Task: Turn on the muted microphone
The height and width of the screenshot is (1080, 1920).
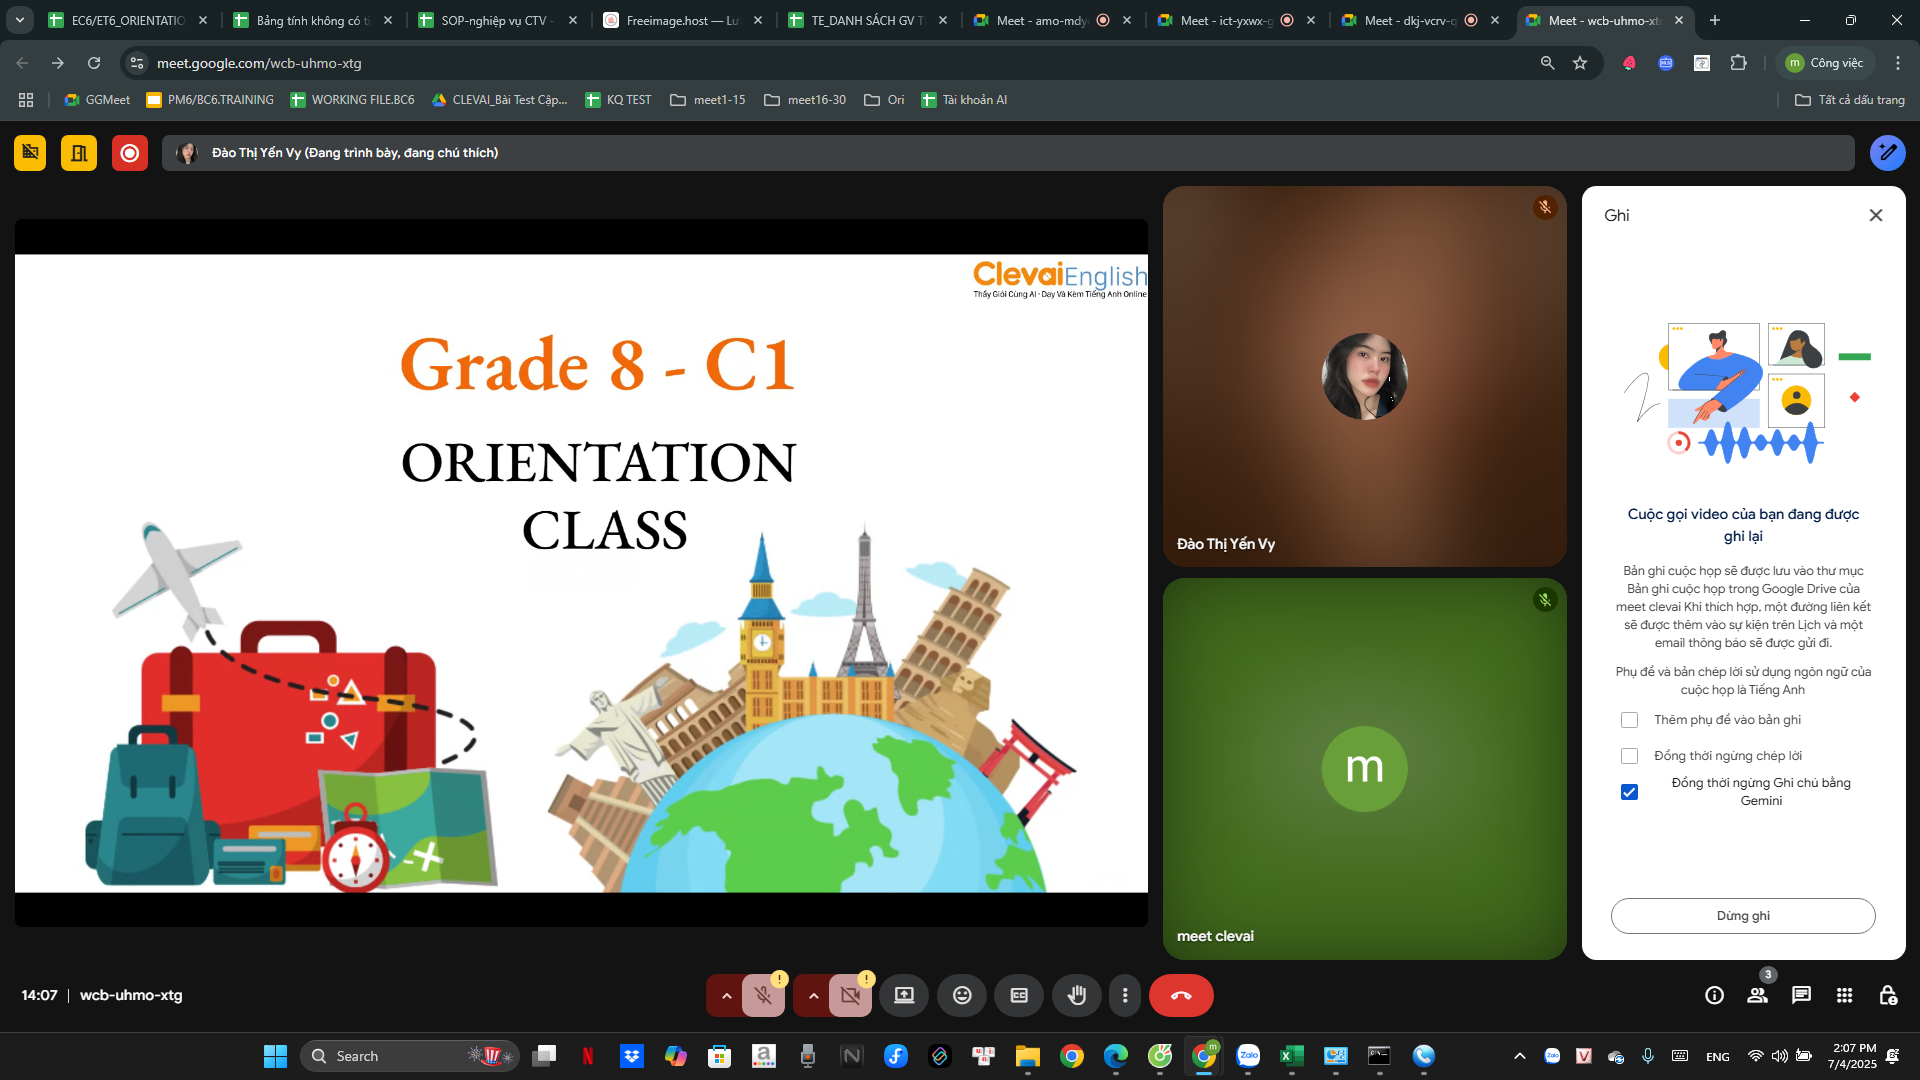Action: pos(764,995)
